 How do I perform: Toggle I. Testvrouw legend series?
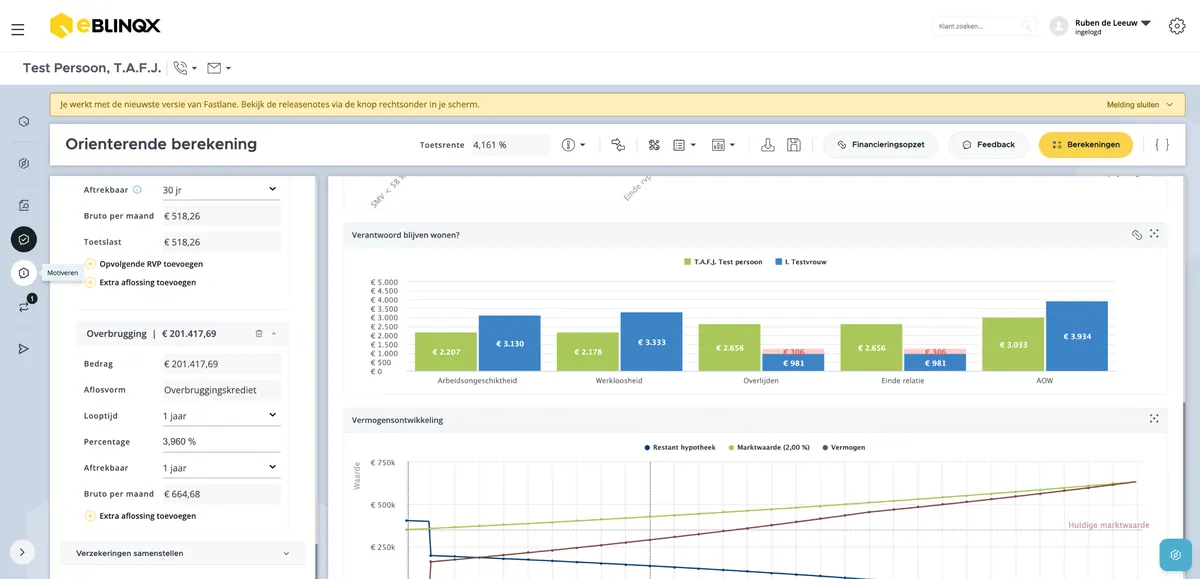pyautogui.click(x=800, y=262)
